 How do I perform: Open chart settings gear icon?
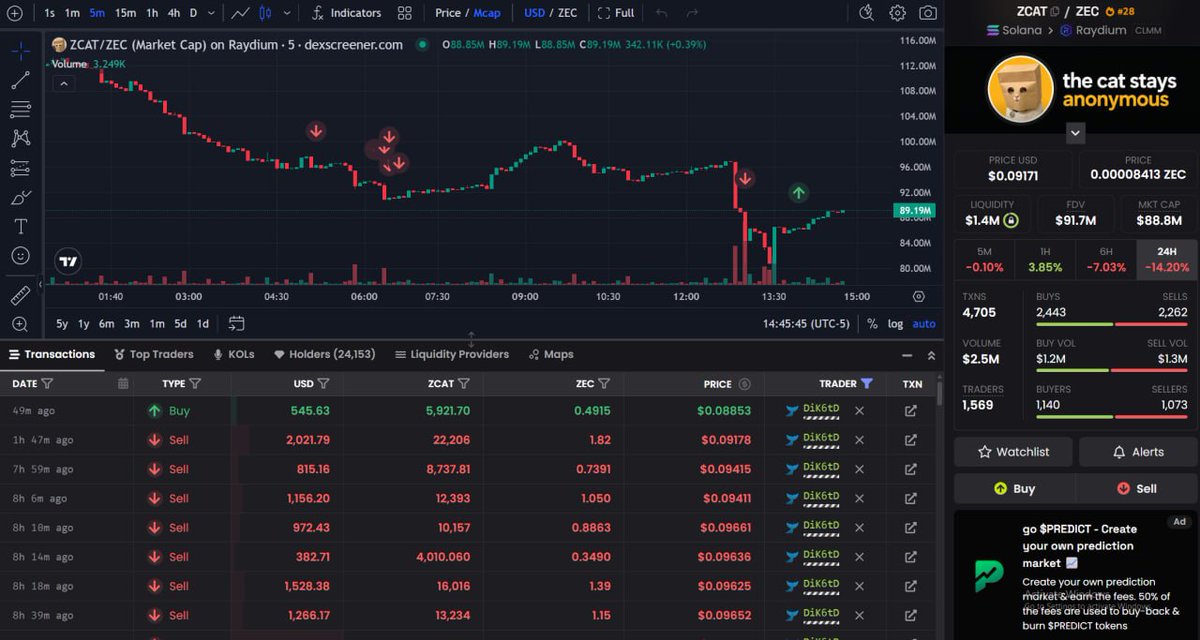click(898, 13)
